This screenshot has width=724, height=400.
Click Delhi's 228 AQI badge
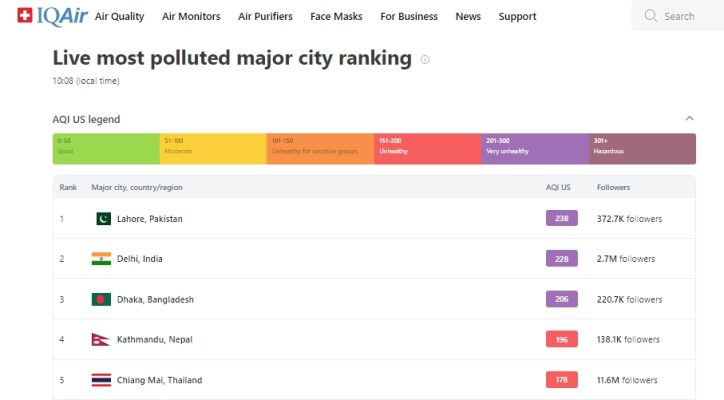(561, 259)
